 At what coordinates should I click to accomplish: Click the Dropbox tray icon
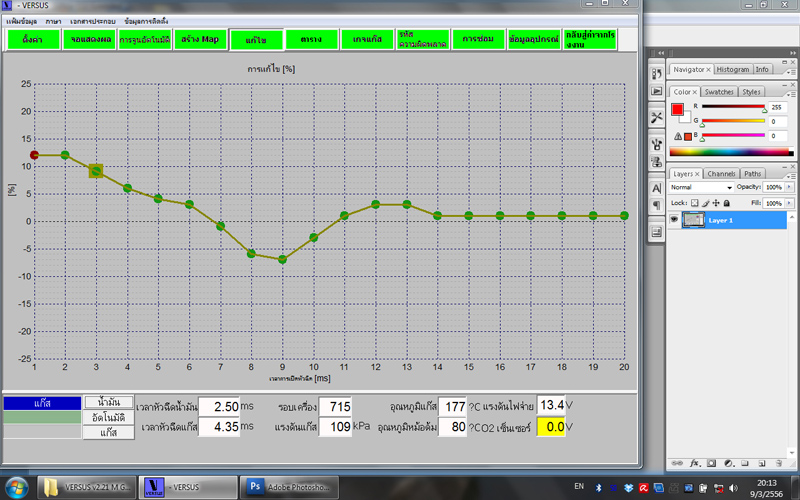(x=628, y=488)
